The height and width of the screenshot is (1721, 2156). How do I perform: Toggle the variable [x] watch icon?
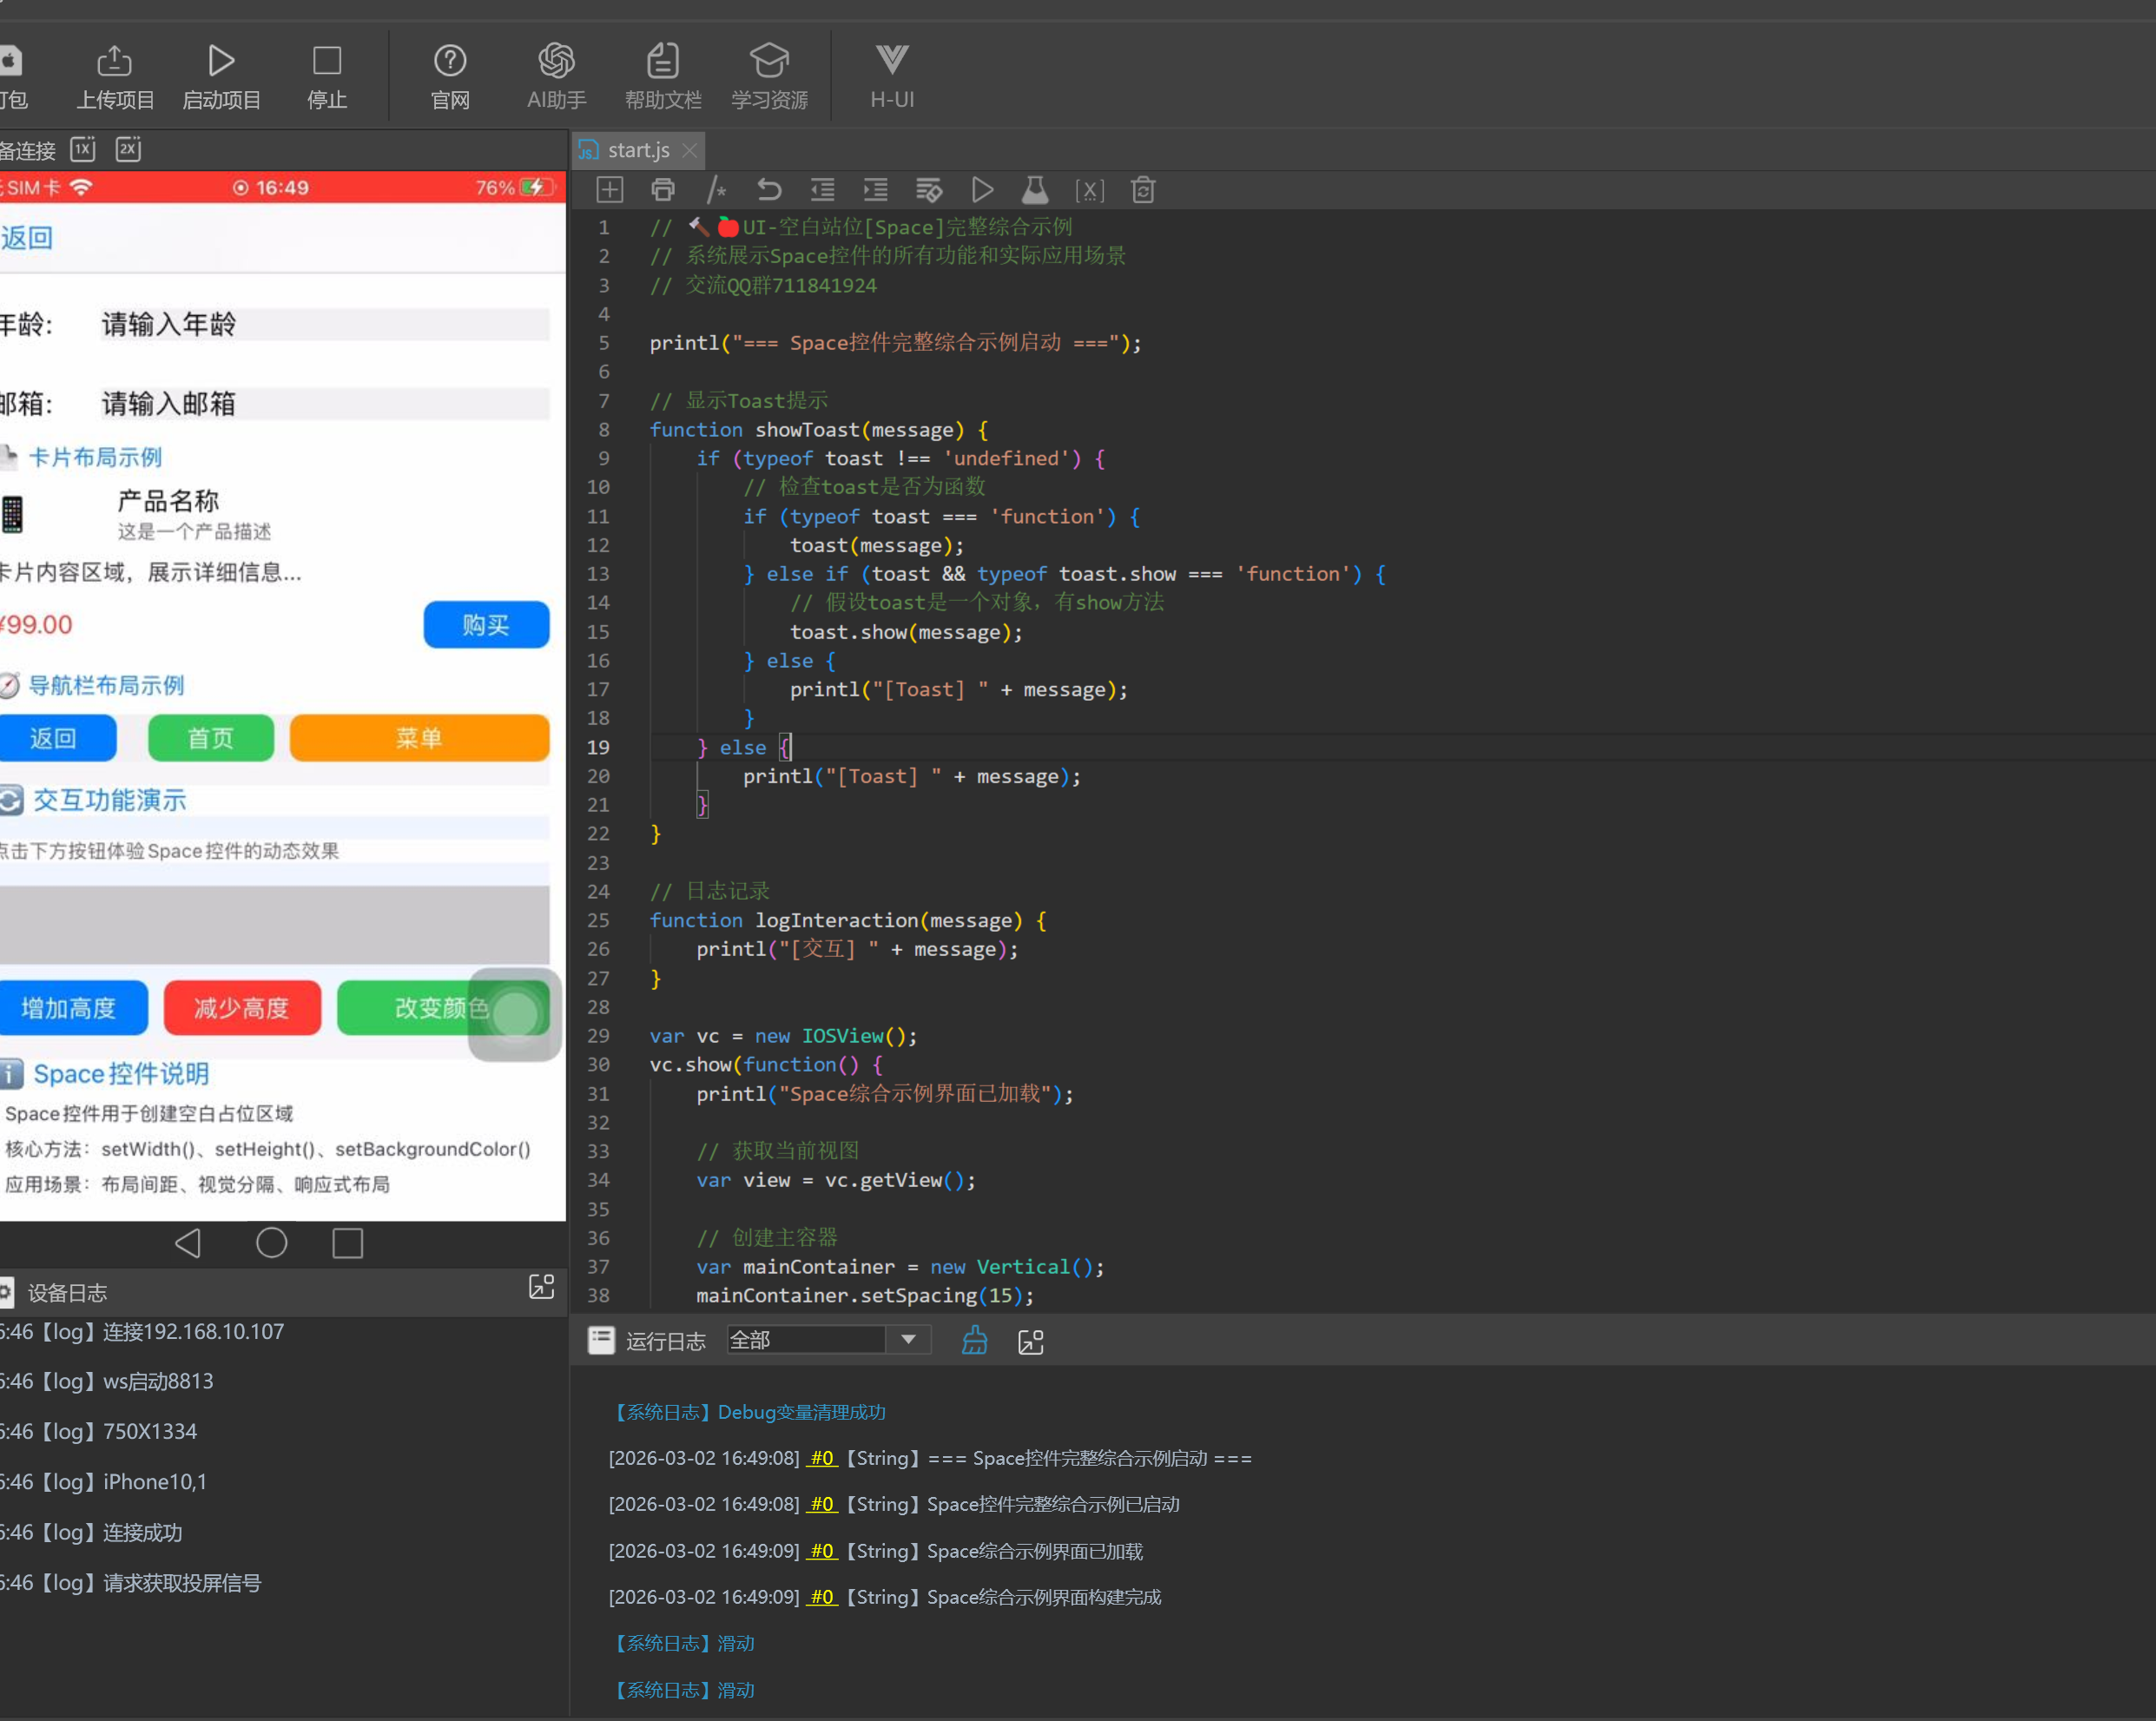(x=1089, y=190)
